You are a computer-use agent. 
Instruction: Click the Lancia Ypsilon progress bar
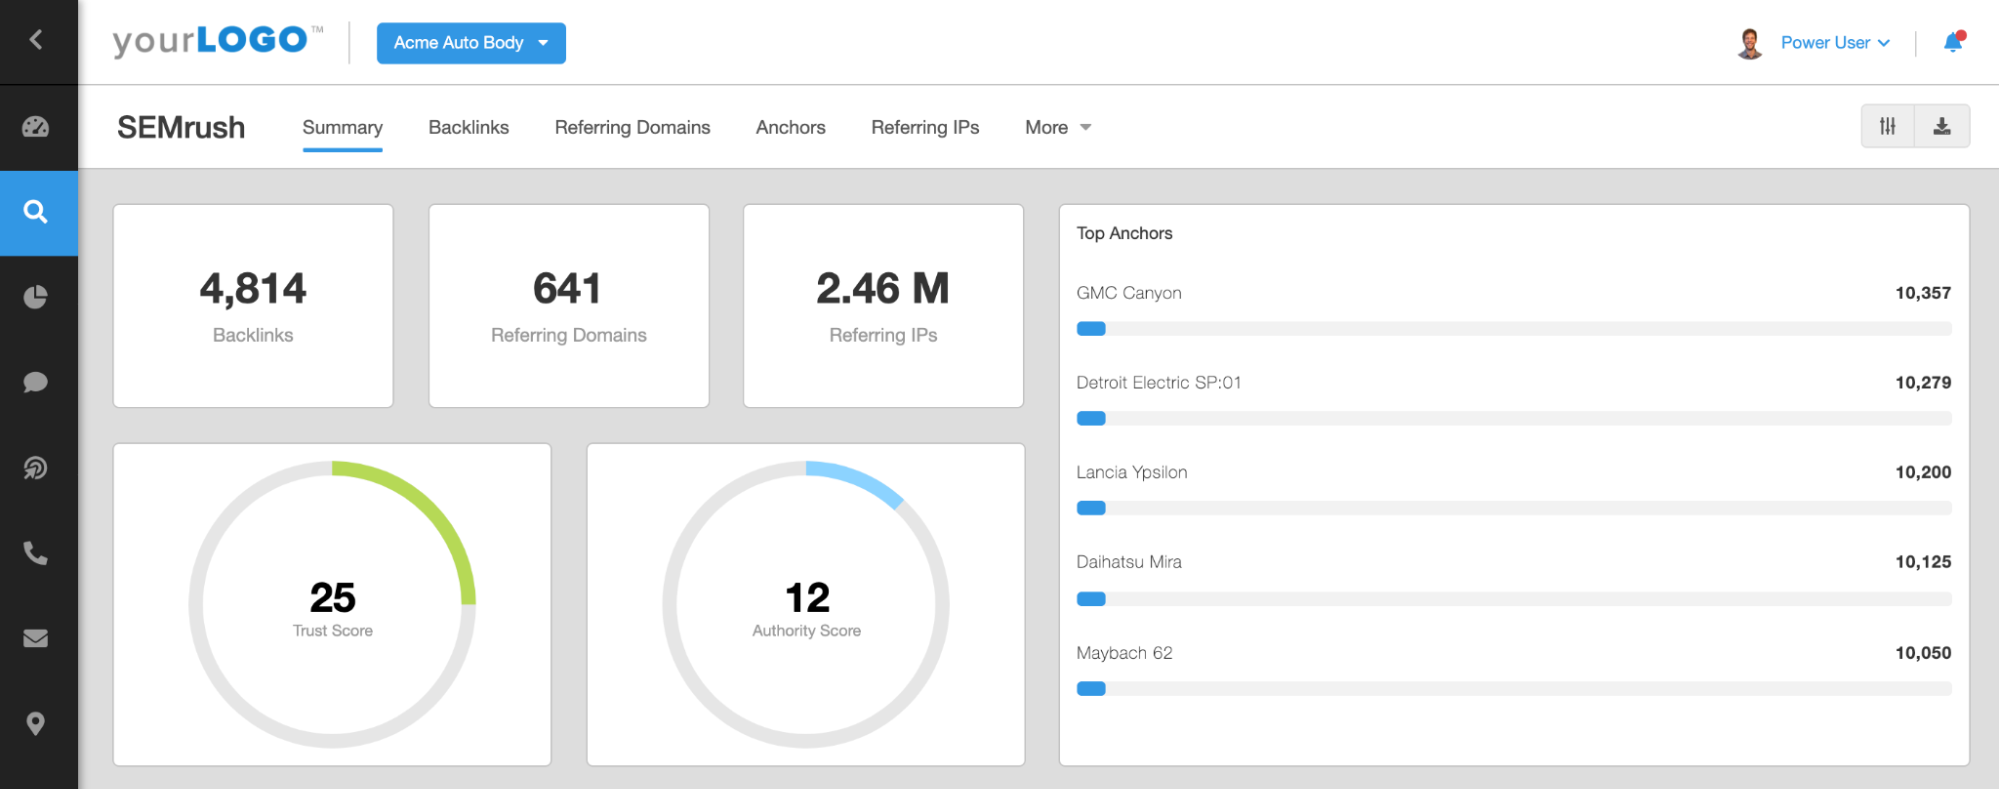(1513, 508)
